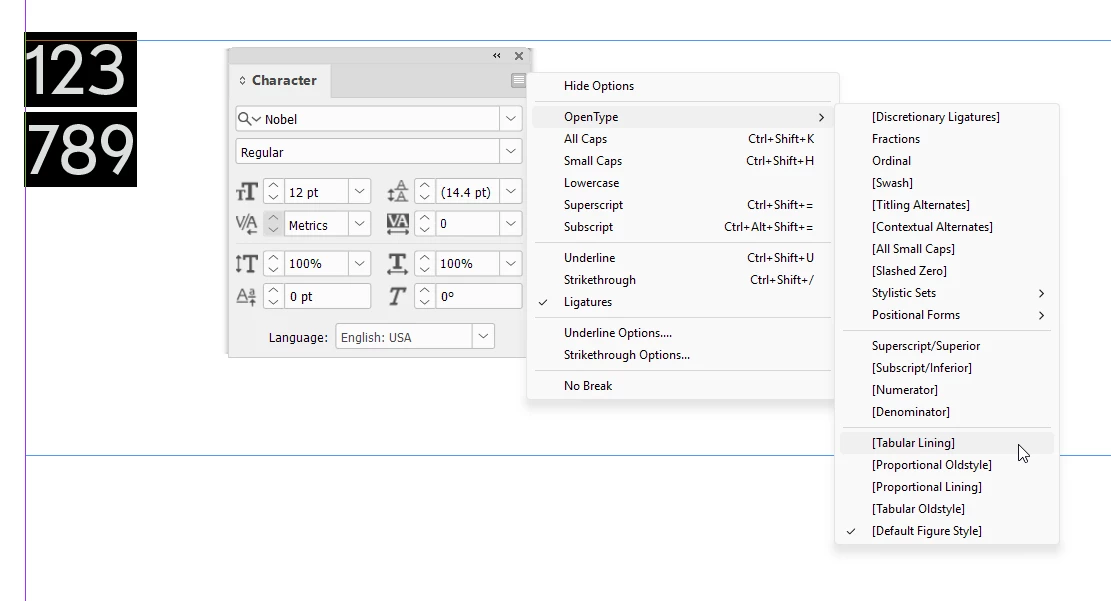The image size is (1111, 601).
Task: Open the Language English: USA dropdown
Action: (x=483, y=337)
